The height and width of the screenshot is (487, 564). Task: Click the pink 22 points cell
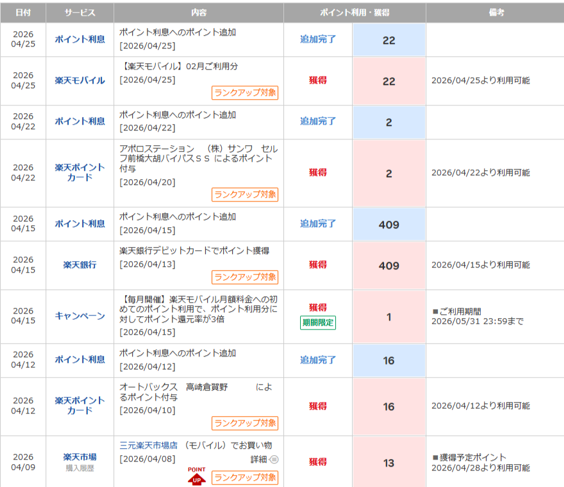[x=389, y=81]
